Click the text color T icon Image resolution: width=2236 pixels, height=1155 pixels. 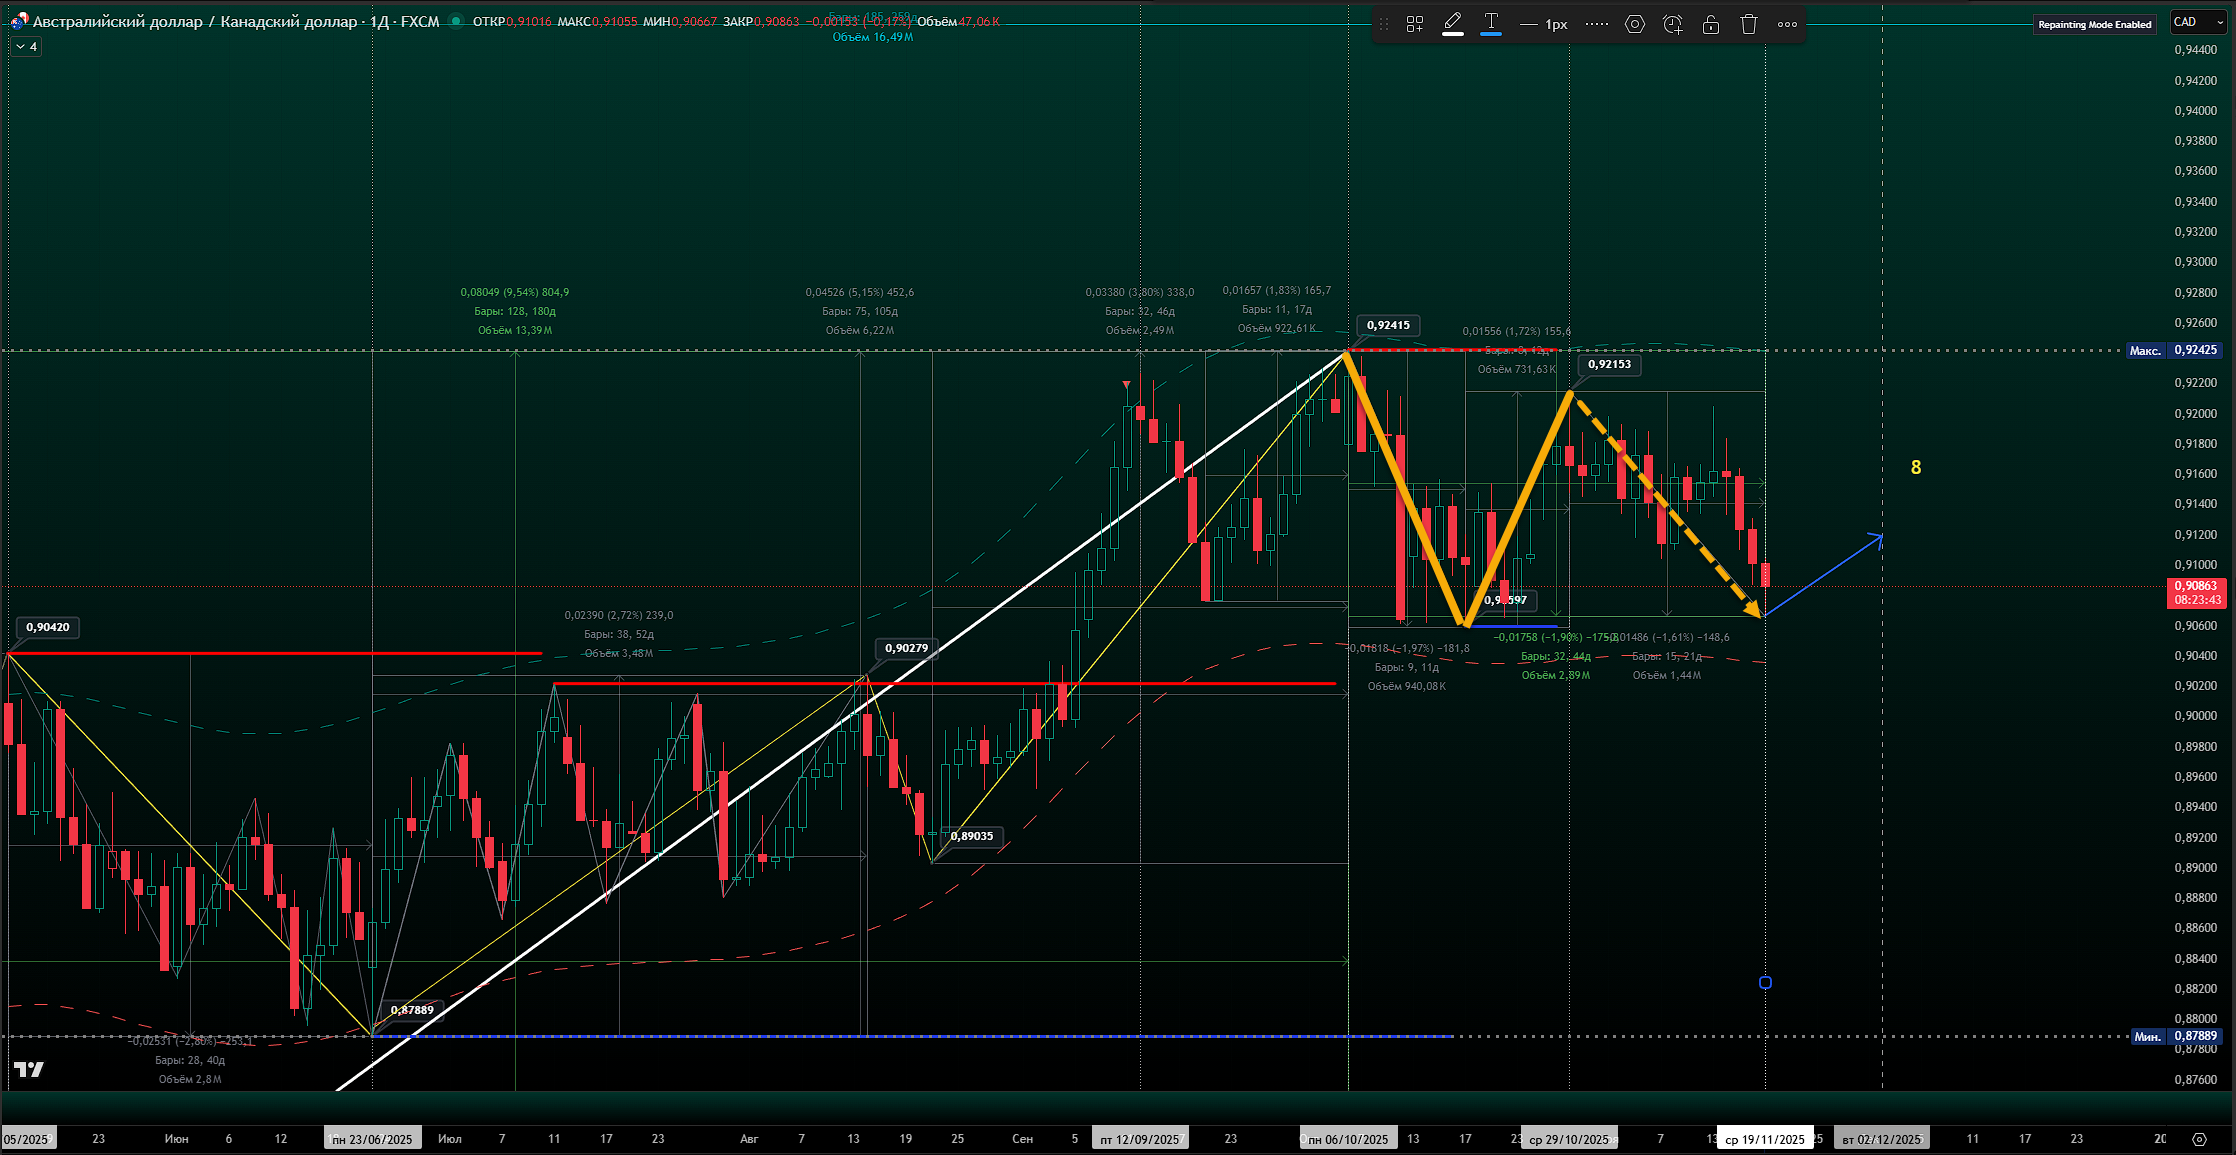point(1491,23)
